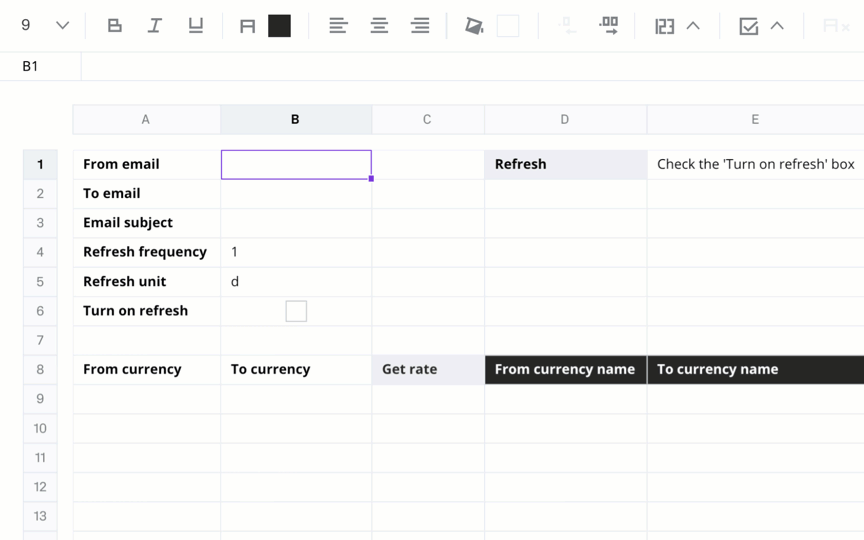864x540 pixels.
Task: Select column C header
Action: (428, 120)
